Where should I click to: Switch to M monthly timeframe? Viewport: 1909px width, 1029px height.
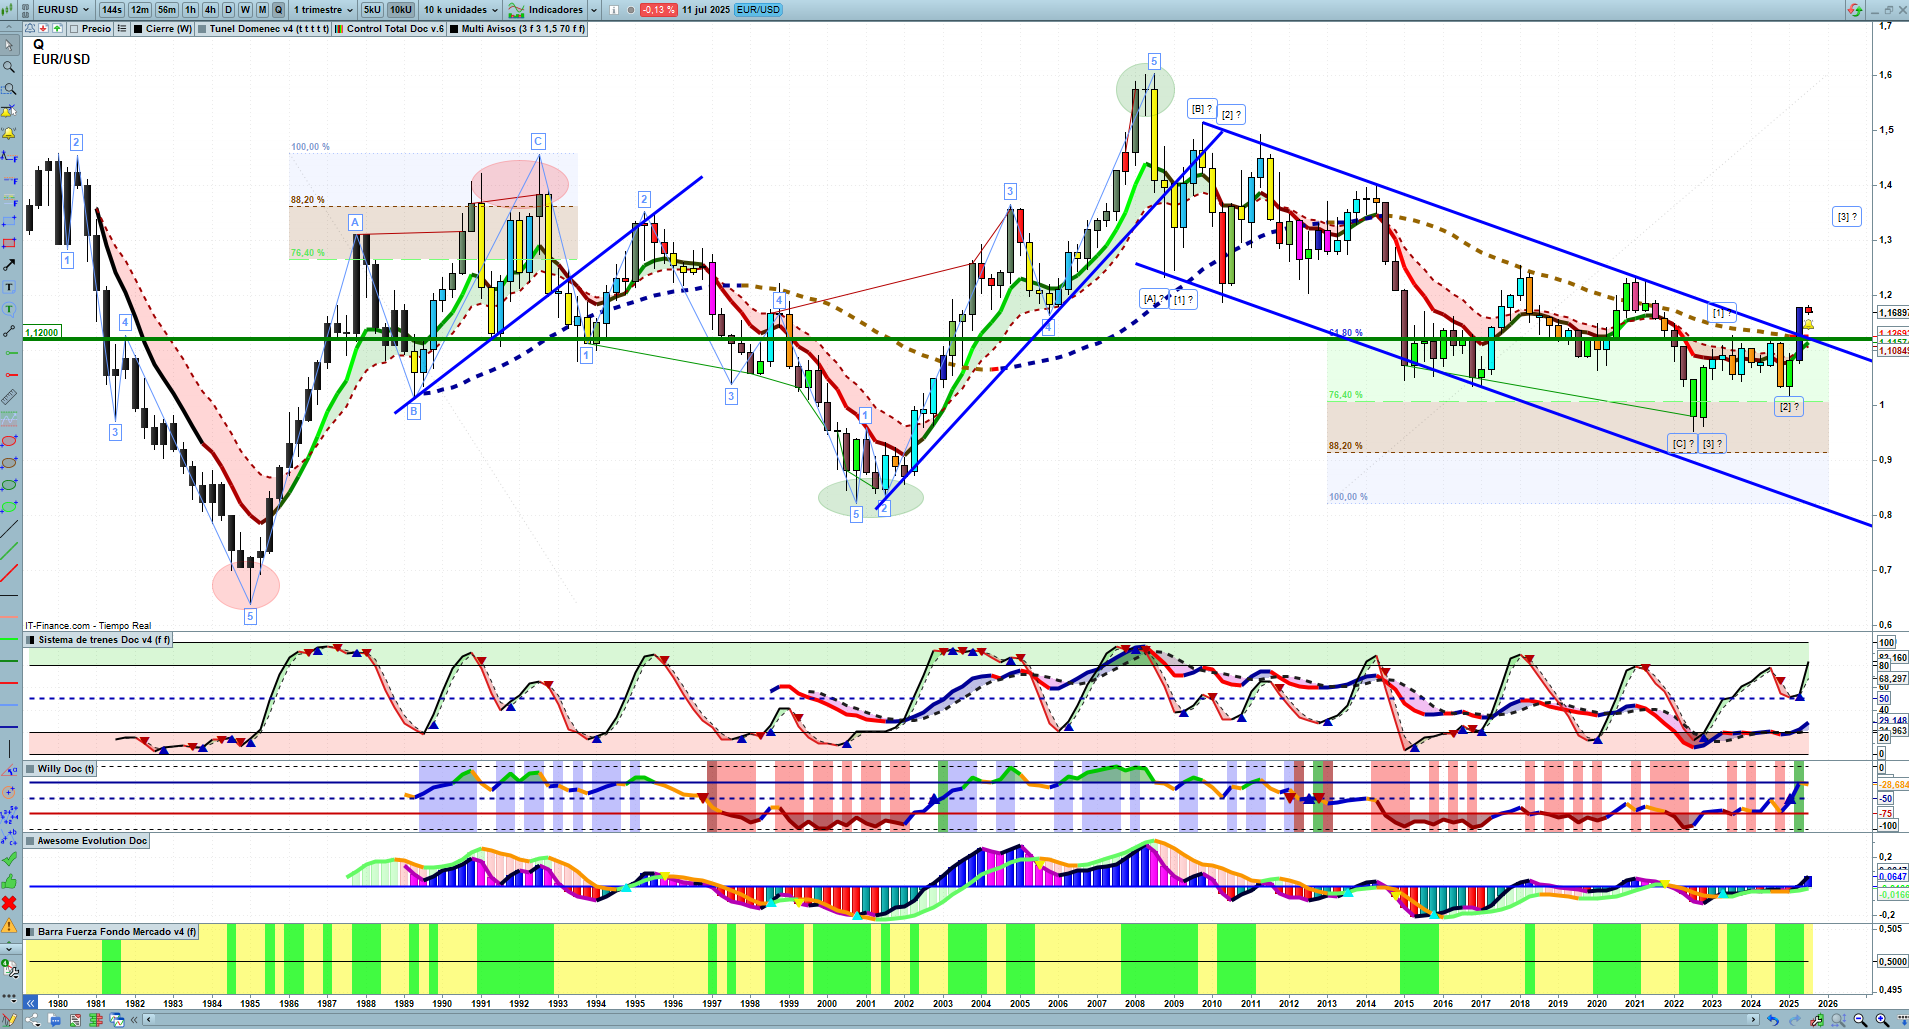tap(262, 10)
